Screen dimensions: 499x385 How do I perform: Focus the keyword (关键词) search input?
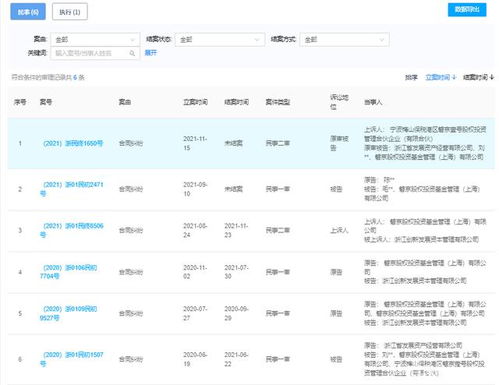(x=95, y=53)
